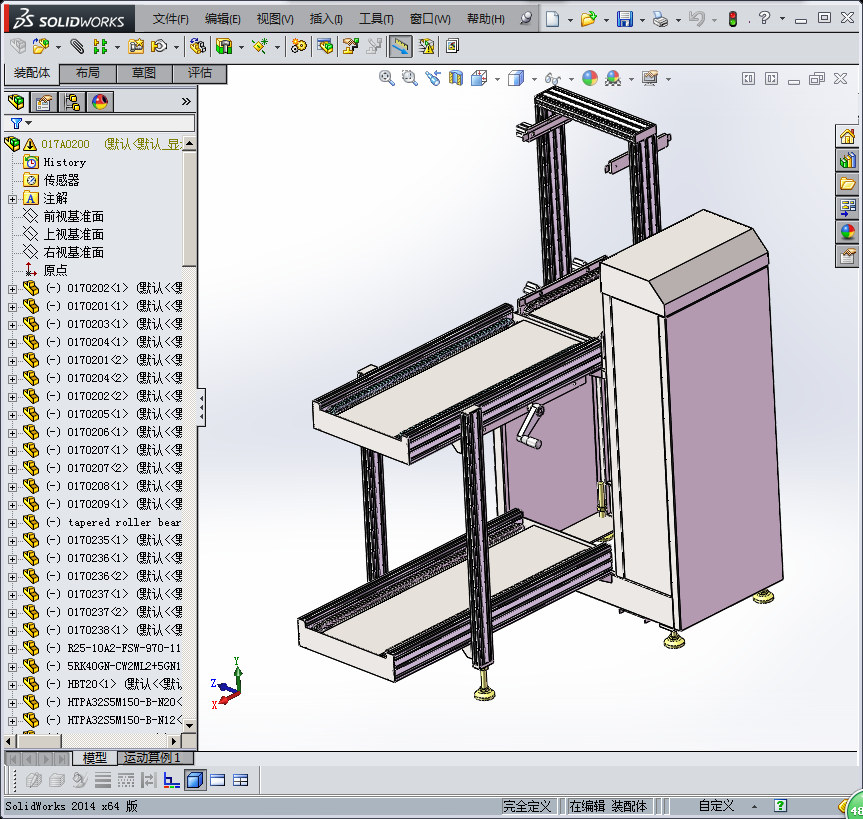Open the 工具(T) menu
863x819 pixels.
click(376, 19)
